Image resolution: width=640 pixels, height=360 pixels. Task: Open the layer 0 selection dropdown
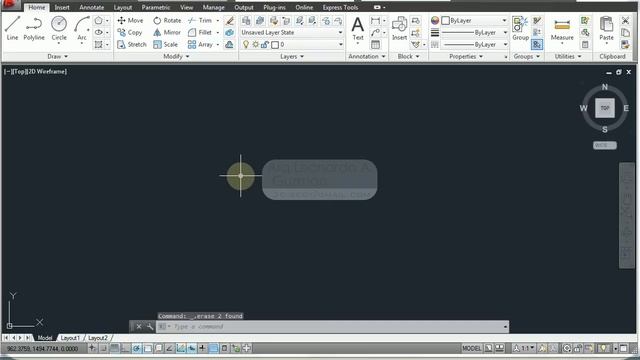click(291, 44)
